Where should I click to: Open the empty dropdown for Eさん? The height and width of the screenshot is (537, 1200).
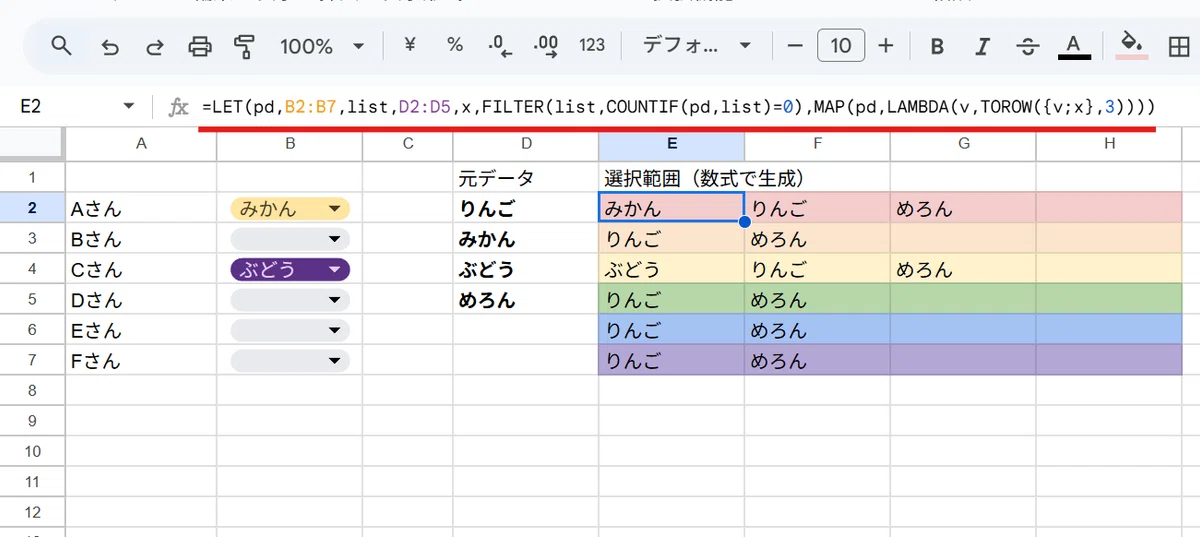[290, 330]
